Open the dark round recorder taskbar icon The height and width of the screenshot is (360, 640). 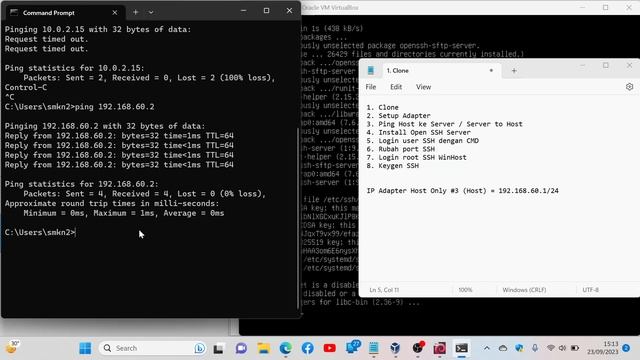pyautogui.click(x=418, y=348)
